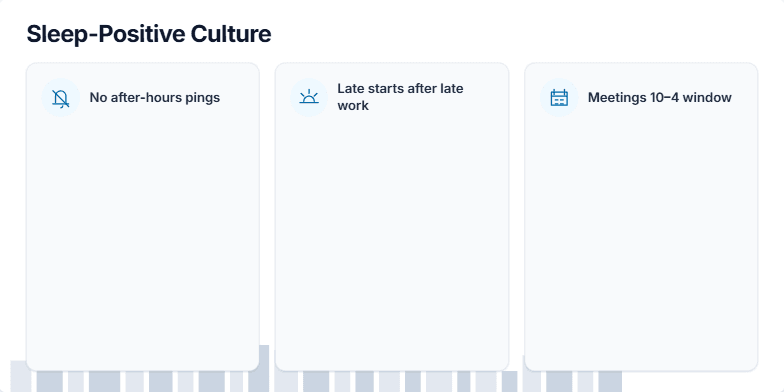Click the sunrise icon on the Late starts card
784x392 pixels.
309,96
